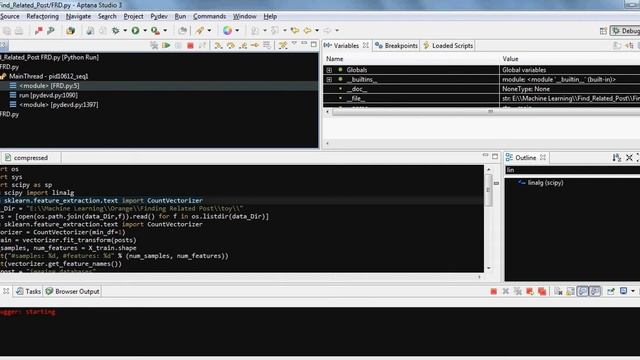Screen dimensions: 640x360
Task: Switch to the Browser Output tab
Action: [x=73, y=291]
